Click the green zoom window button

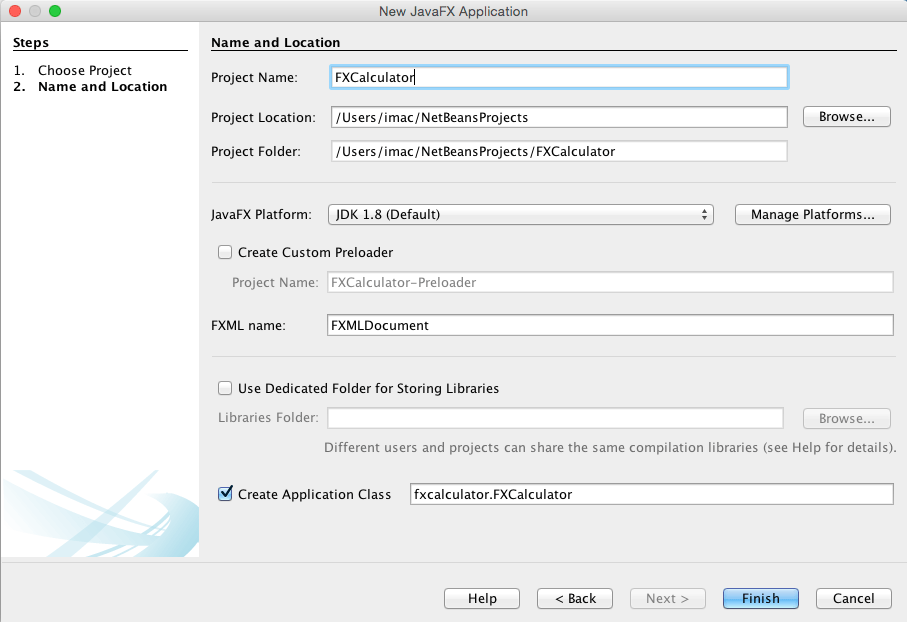pyautogui.click(x=54, y=11)
